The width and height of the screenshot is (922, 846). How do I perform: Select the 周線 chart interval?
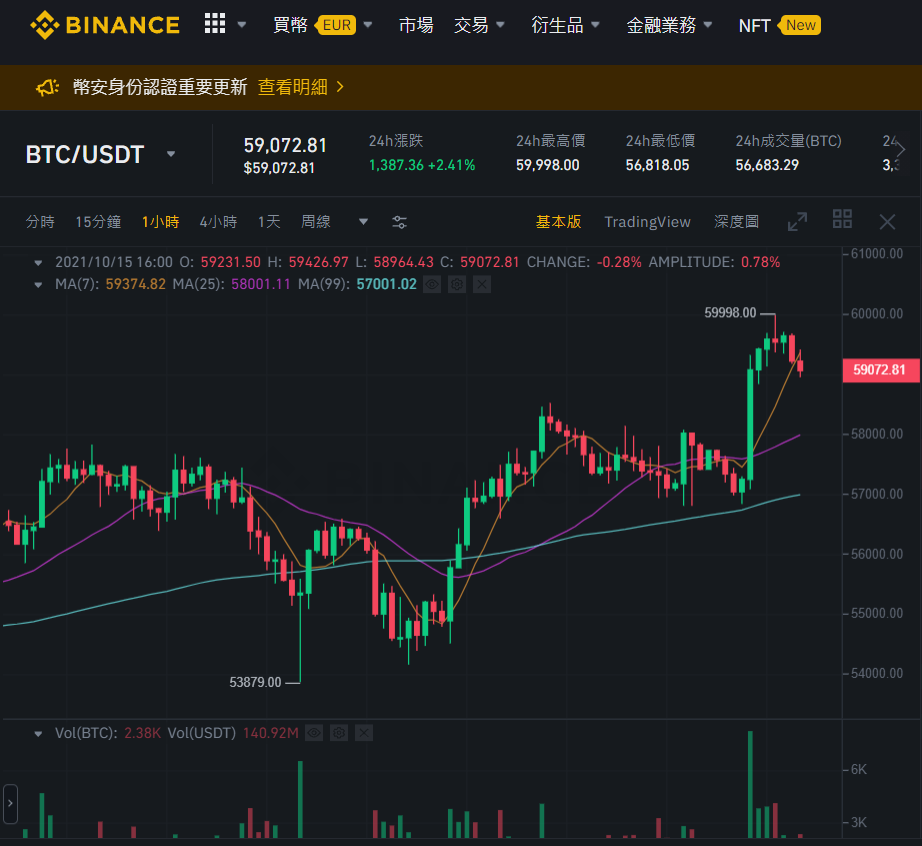point(316,222)
